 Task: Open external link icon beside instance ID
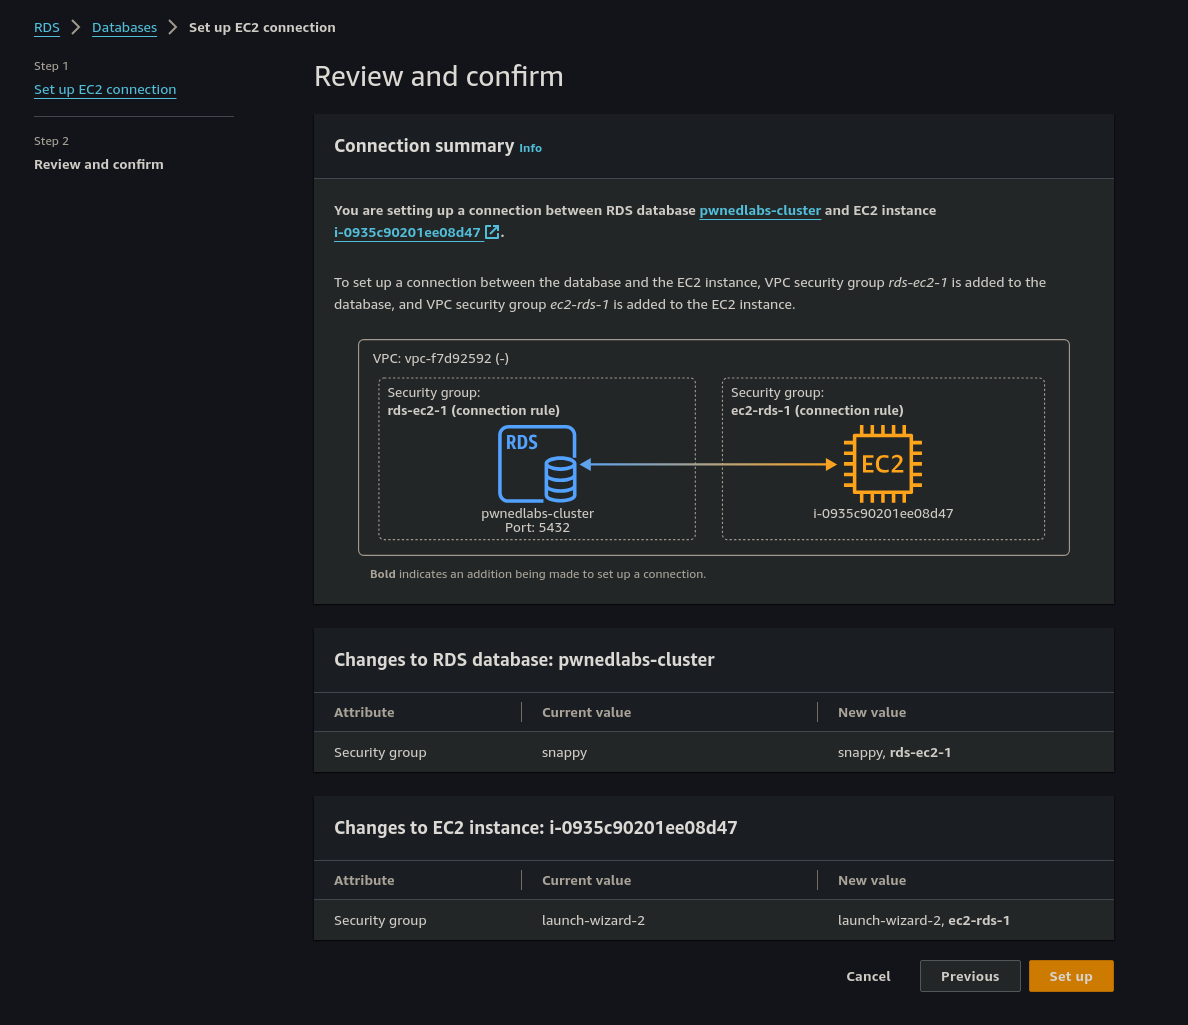[x=492, y=232]
